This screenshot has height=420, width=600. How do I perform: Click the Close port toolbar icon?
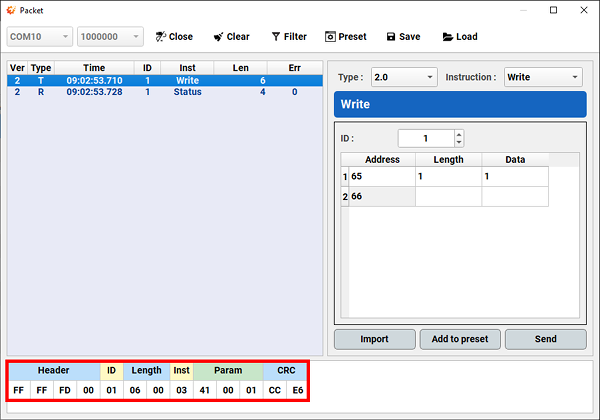(x=160, y=37)
